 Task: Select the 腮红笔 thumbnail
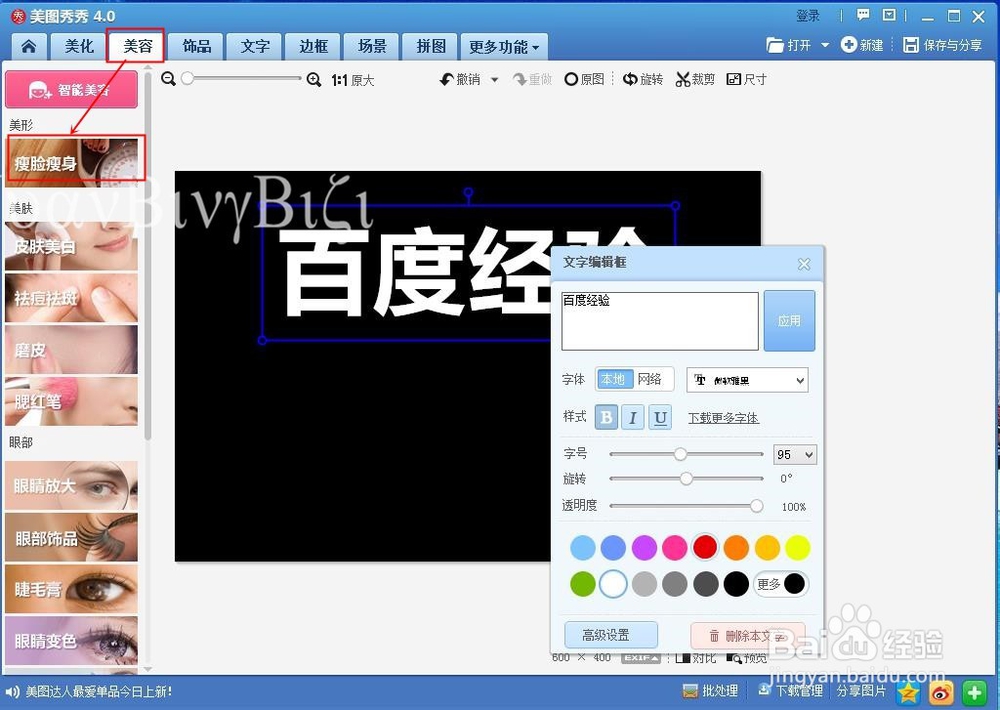coord(71,401)
